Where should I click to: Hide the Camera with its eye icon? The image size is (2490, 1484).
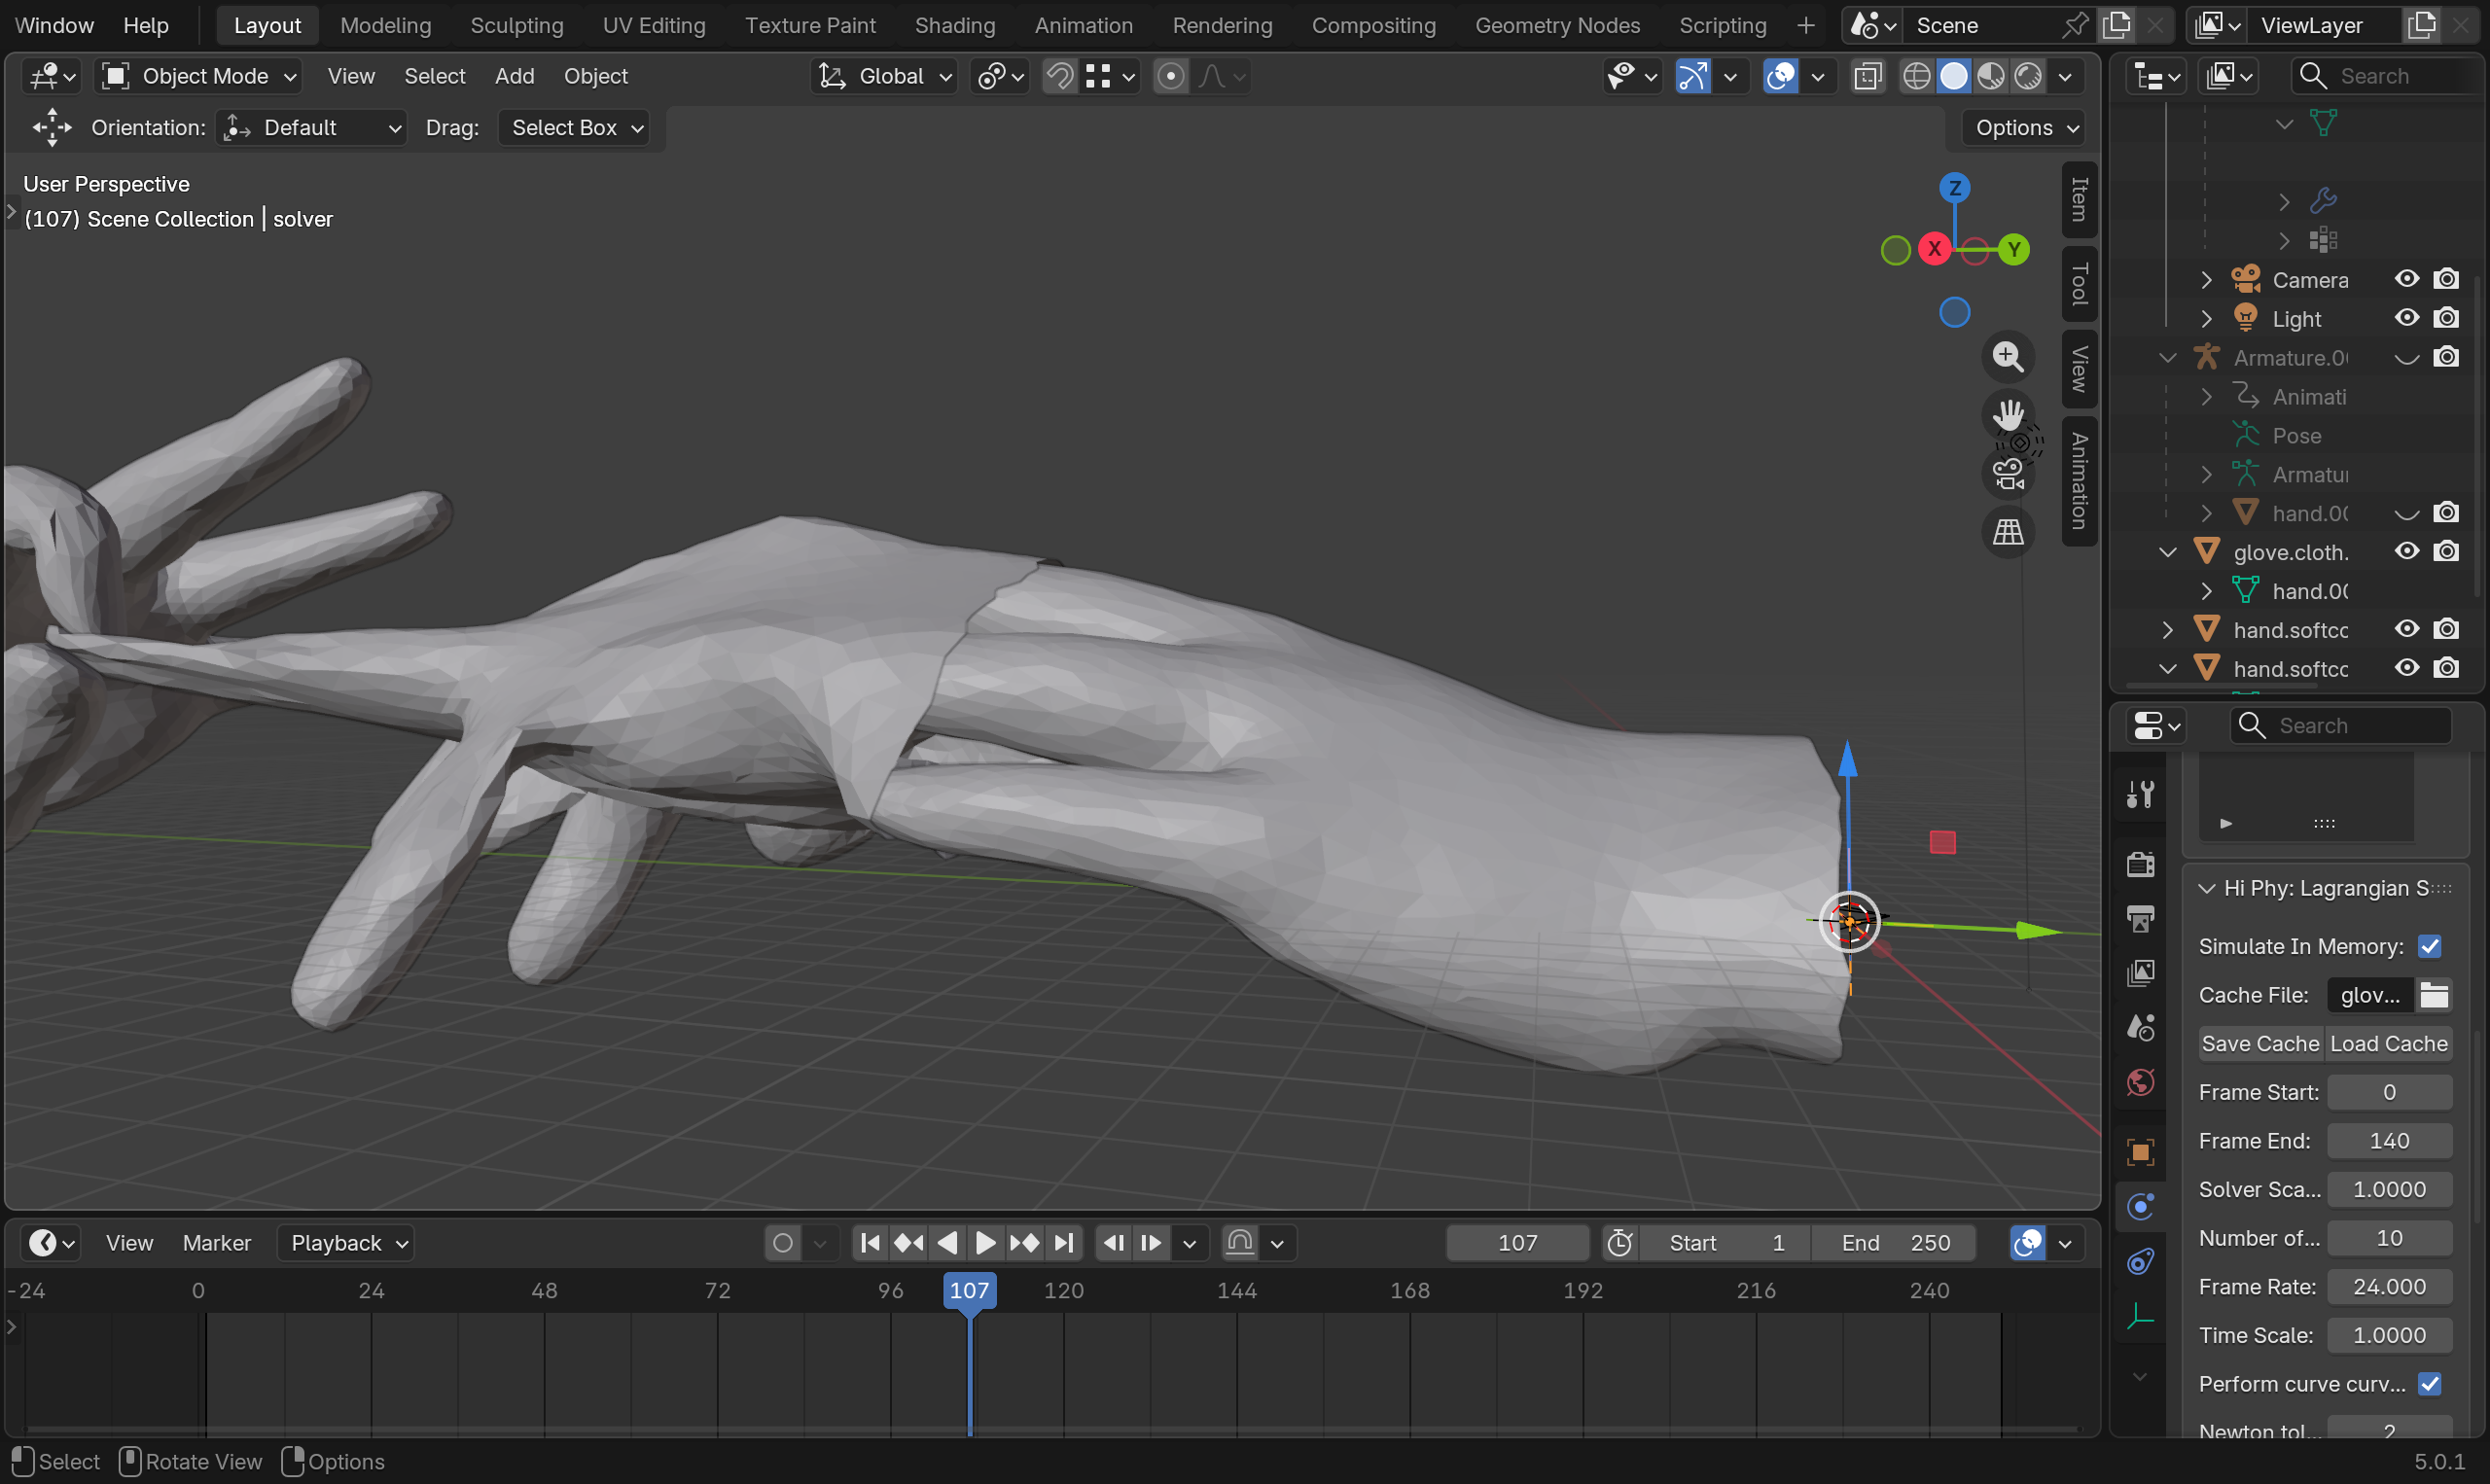2406,279
